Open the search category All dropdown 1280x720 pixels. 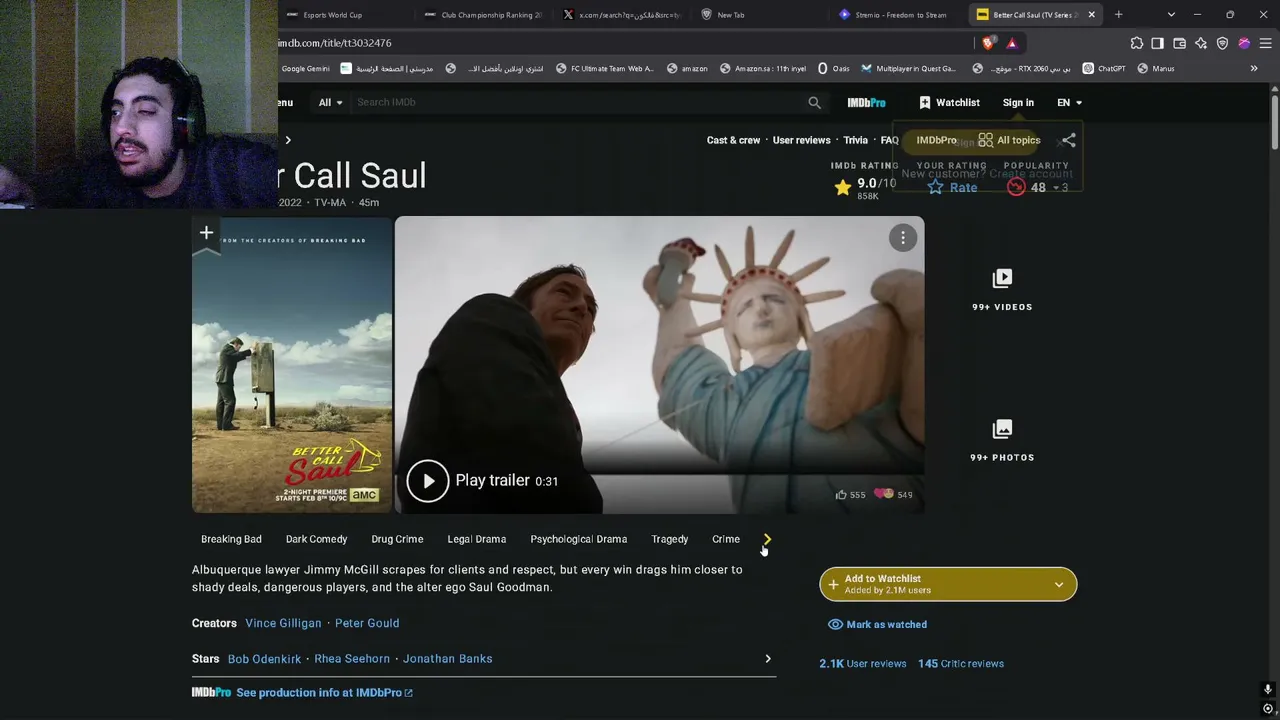tap(330, 102)
